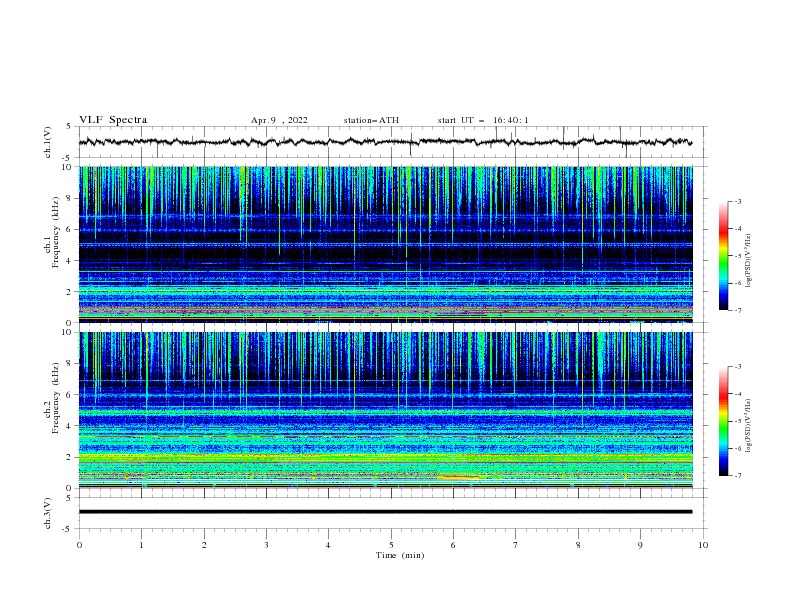Click the "1" tick on time axis
The image size is (792, 612).
pos(141,545)
